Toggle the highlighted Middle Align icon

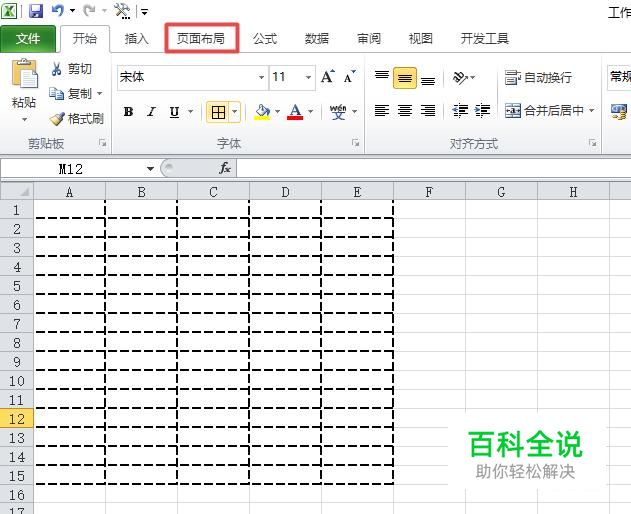[x=404, y=78]
